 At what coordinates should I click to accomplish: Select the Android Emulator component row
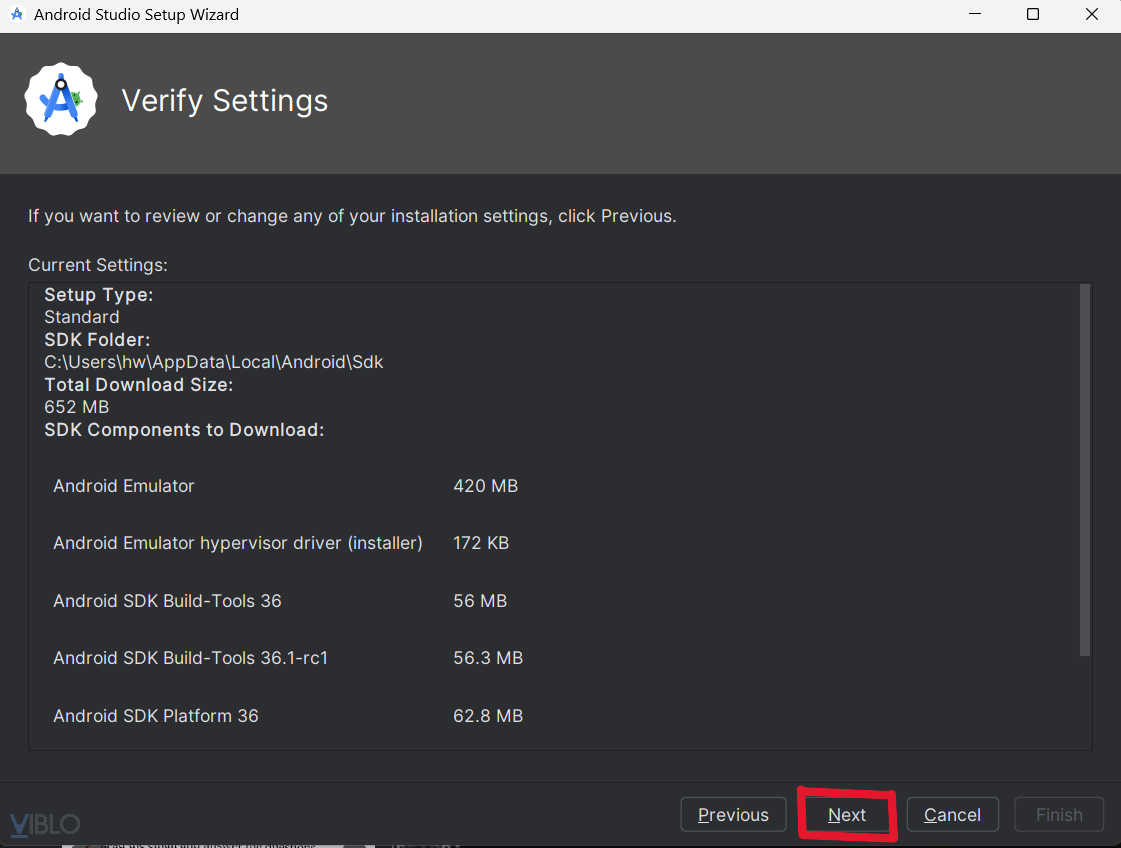pyautogui.click(x=124, y=486)
